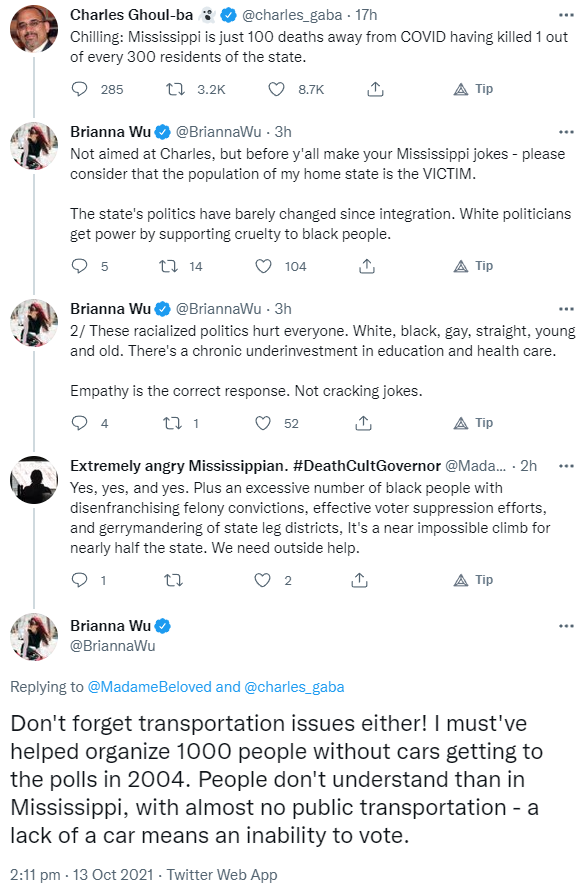Screen dimensions: 584x894
Task: Open more options on the main Brianna Wu tweet
Action: pyautogui.click(x=566, y=626)
